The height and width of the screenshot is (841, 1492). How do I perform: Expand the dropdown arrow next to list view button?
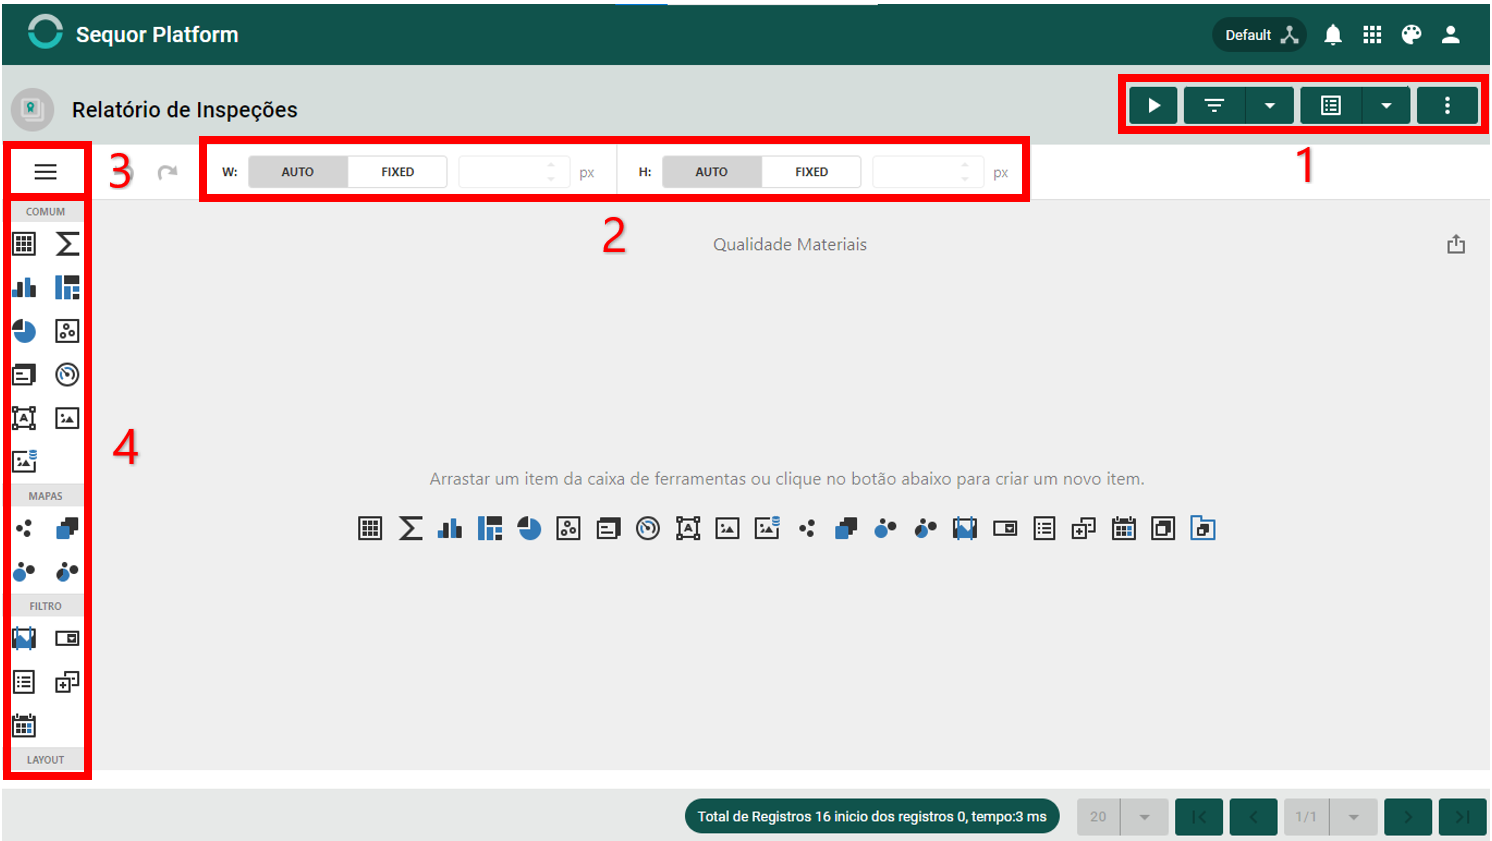click(1386, 105)
